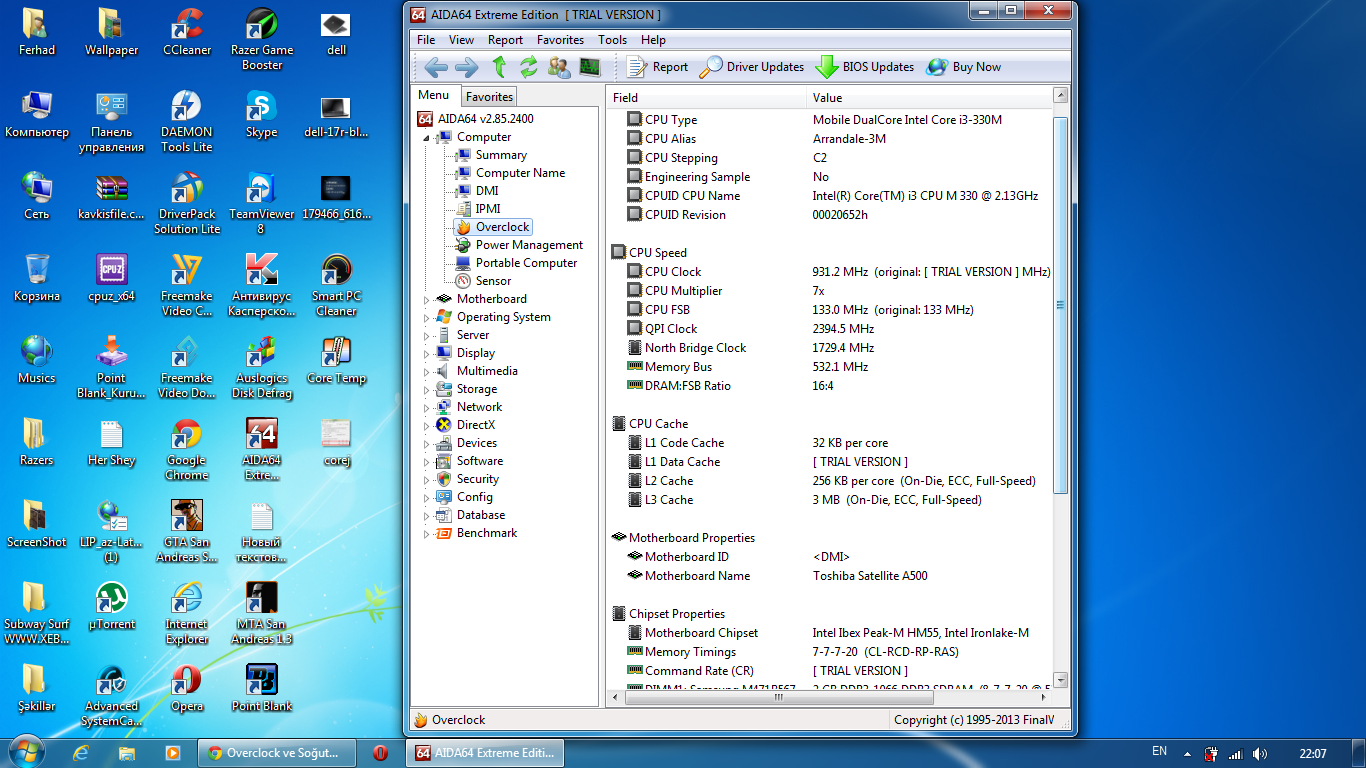This screenshot has height=768, width=1366.
Task: Expand the Display tree node
Action: (x=427, y=353)
